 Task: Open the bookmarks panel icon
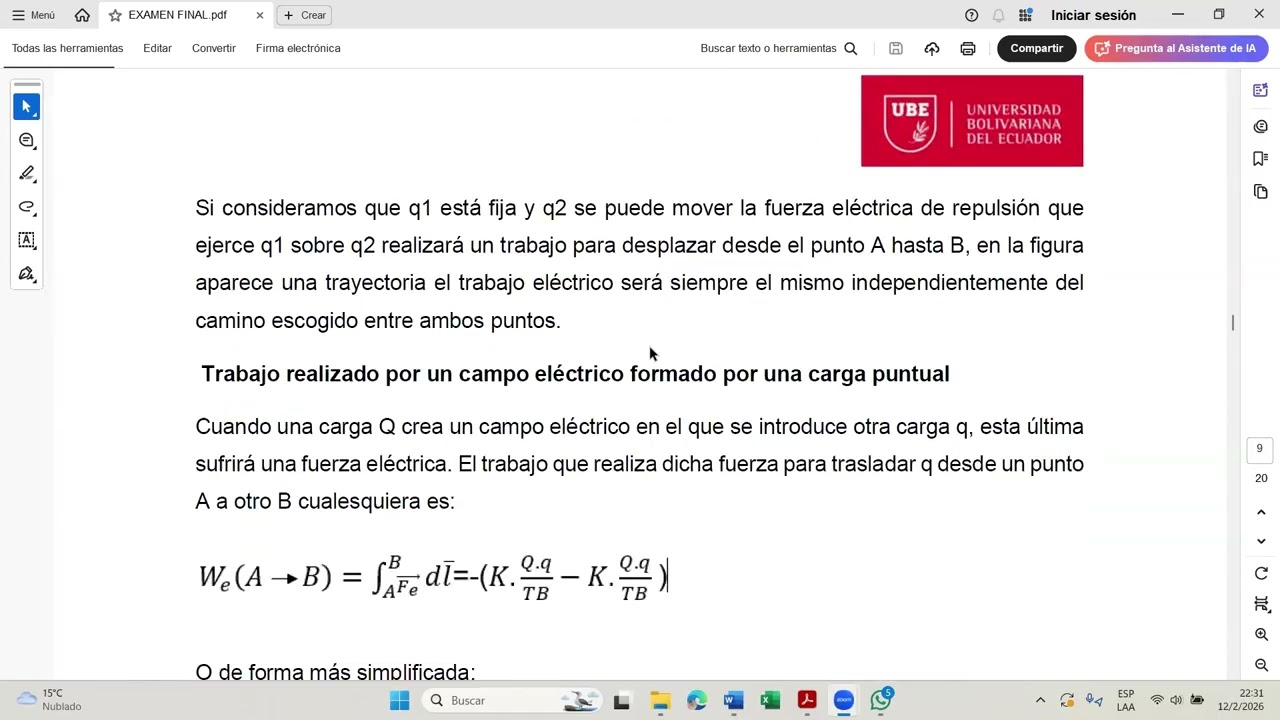point(1260,158)
